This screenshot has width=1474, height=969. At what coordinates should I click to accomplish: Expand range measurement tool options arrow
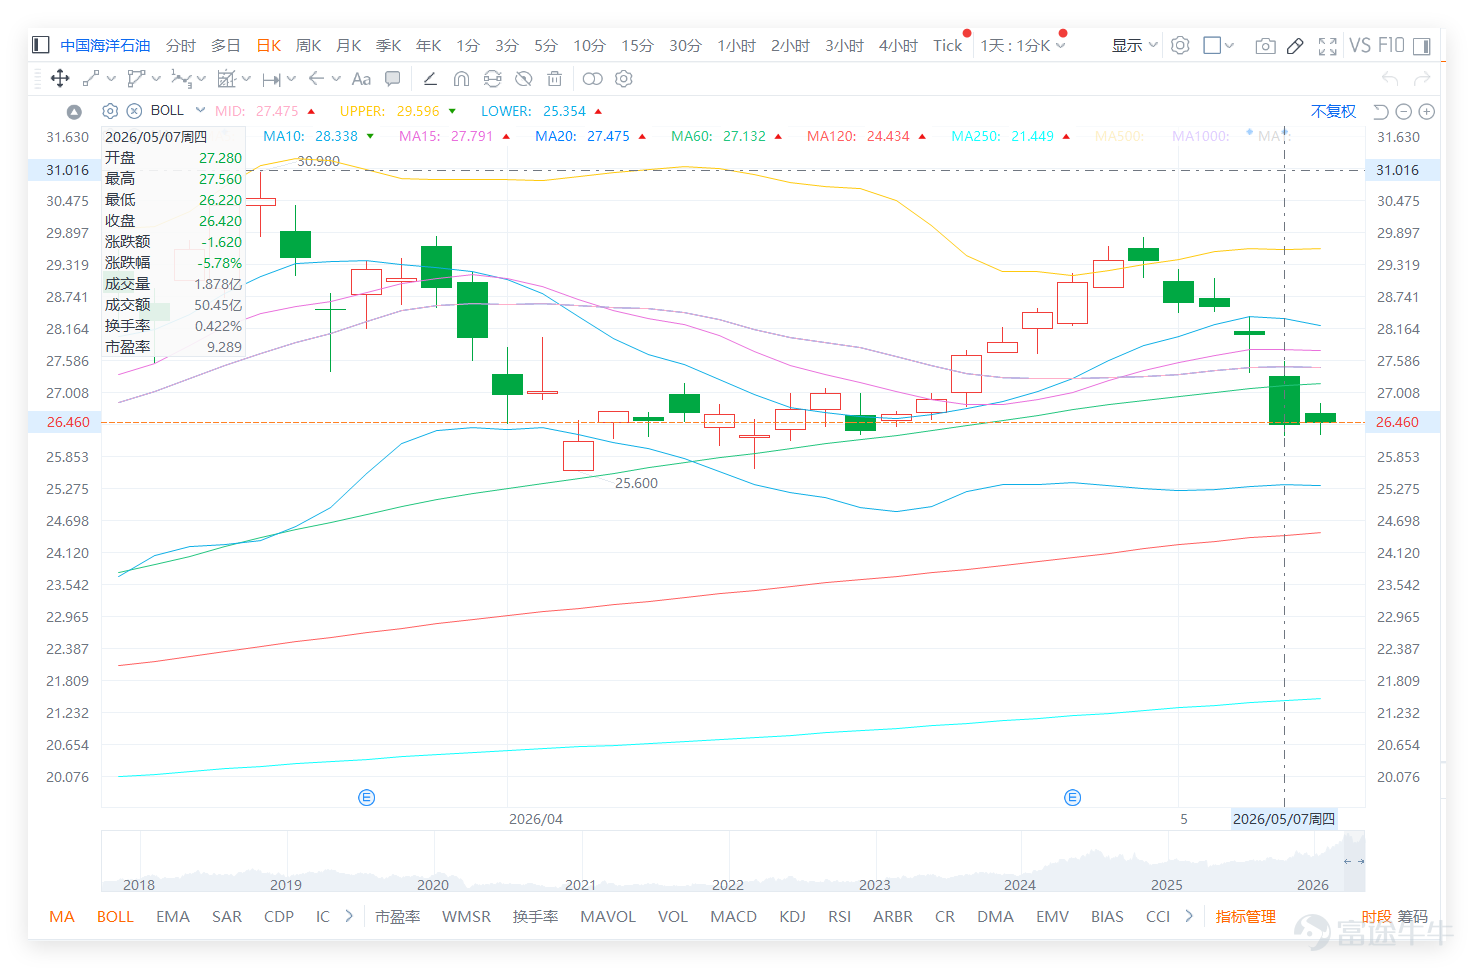(291, 79)
